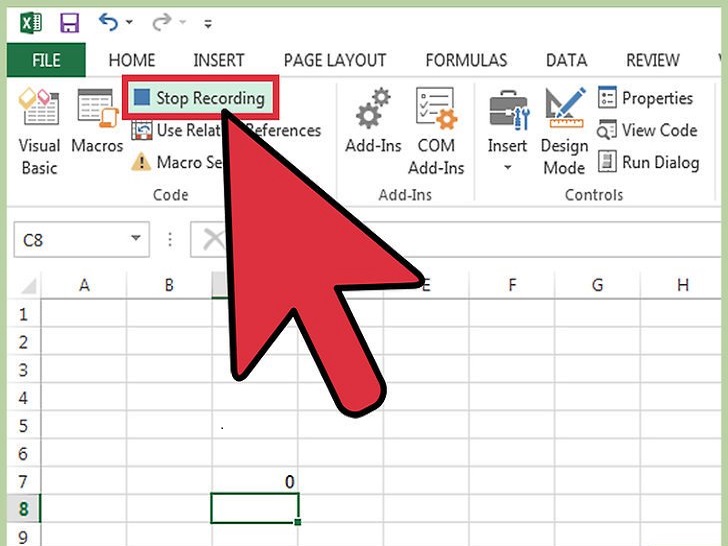Switch to the PAGE LAYOUT tab
The width and height of the screenshot is (728, 546).
tap(335, 60)
